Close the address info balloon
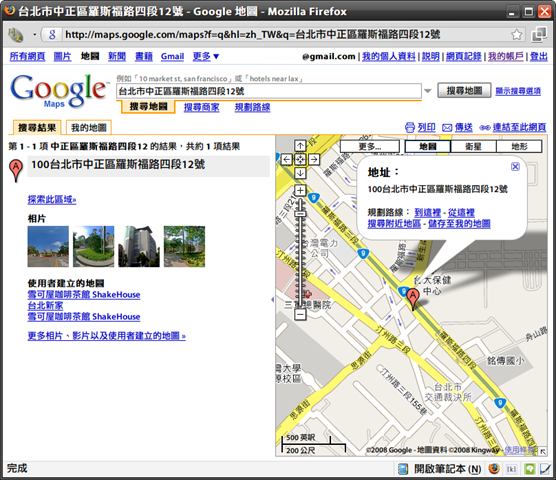The image size is (556, 480). [515, 167]
